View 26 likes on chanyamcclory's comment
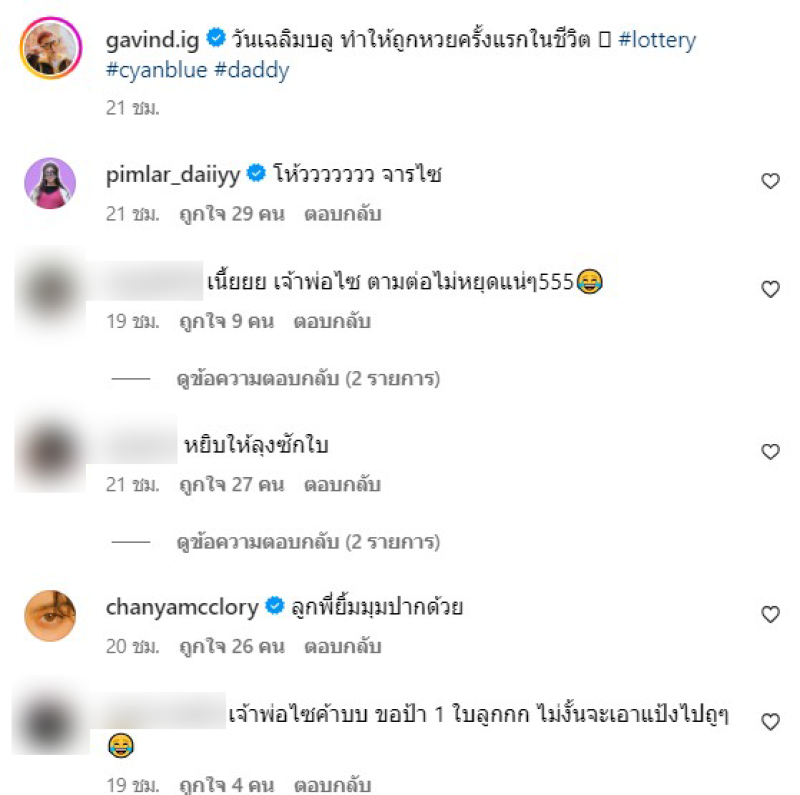Viewport: 800px width, 795px height. 232,647
